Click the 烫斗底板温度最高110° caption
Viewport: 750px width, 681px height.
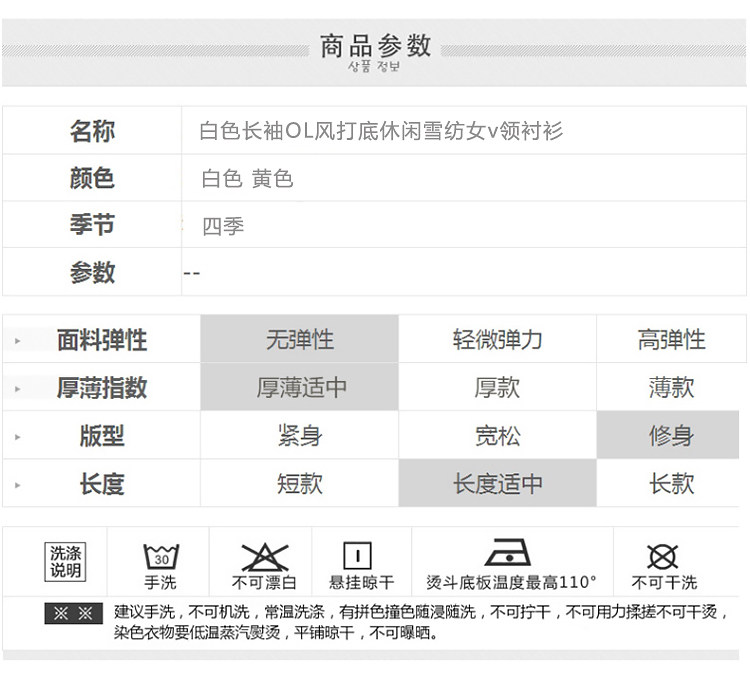[x=511, y=582]
